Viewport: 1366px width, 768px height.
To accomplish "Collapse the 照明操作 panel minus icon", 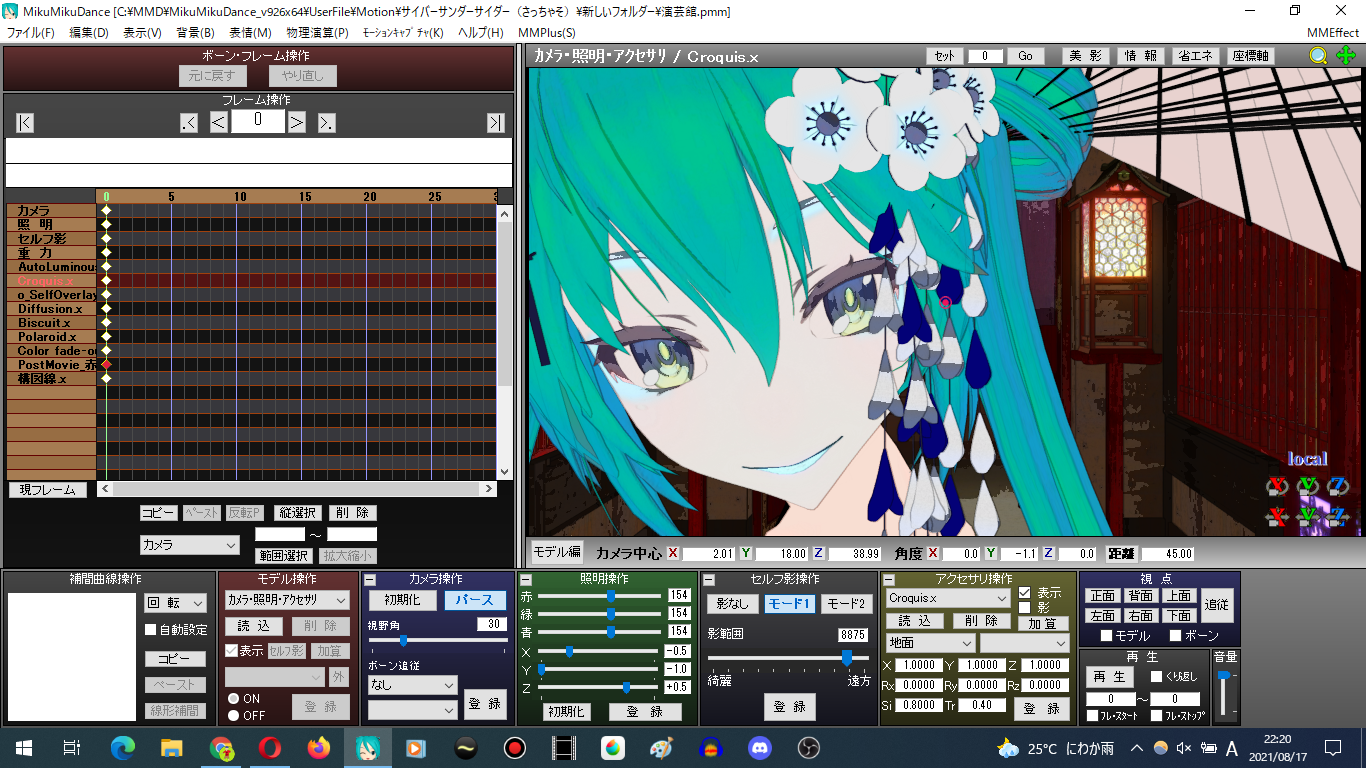I will pyautogui.click(x=526, y=580).
